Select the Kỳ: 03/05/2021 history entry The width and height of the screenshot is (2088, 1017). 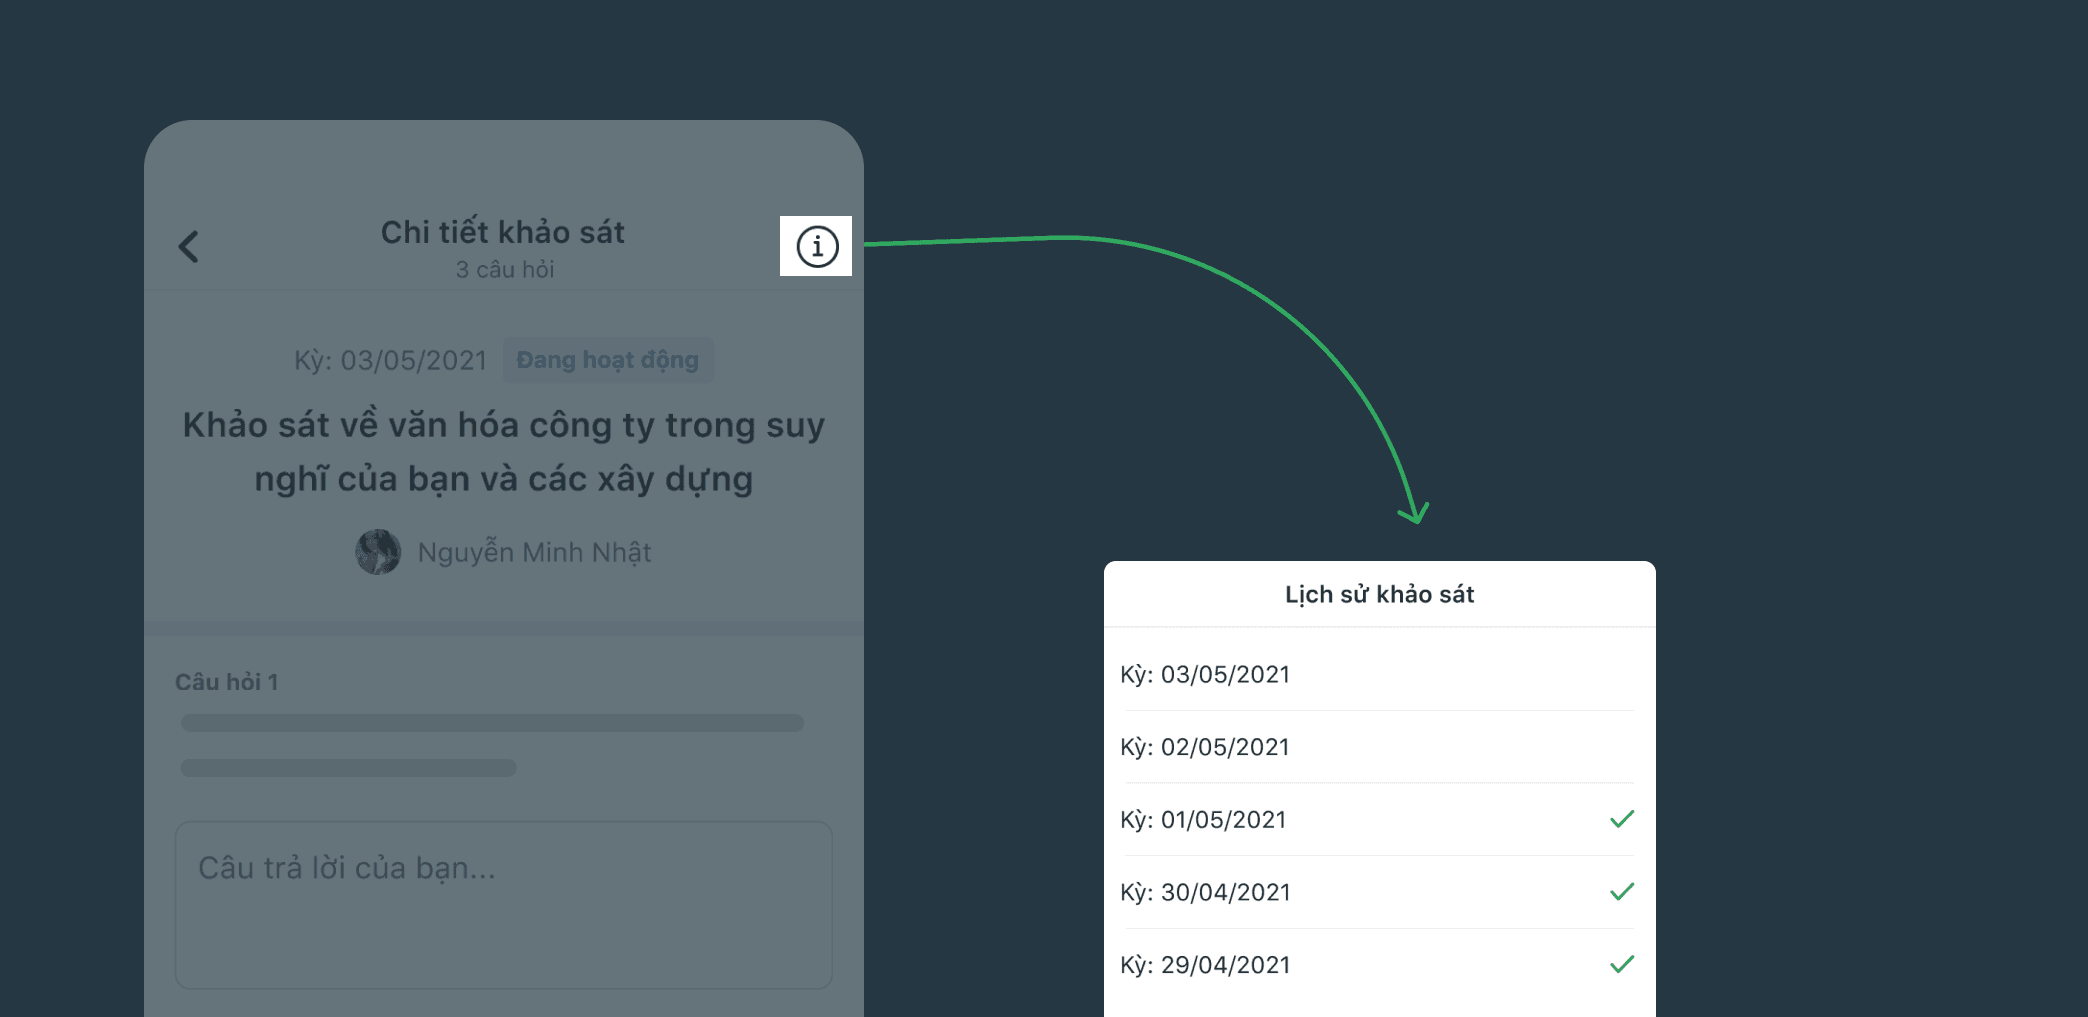click(x=1380, y=674)
